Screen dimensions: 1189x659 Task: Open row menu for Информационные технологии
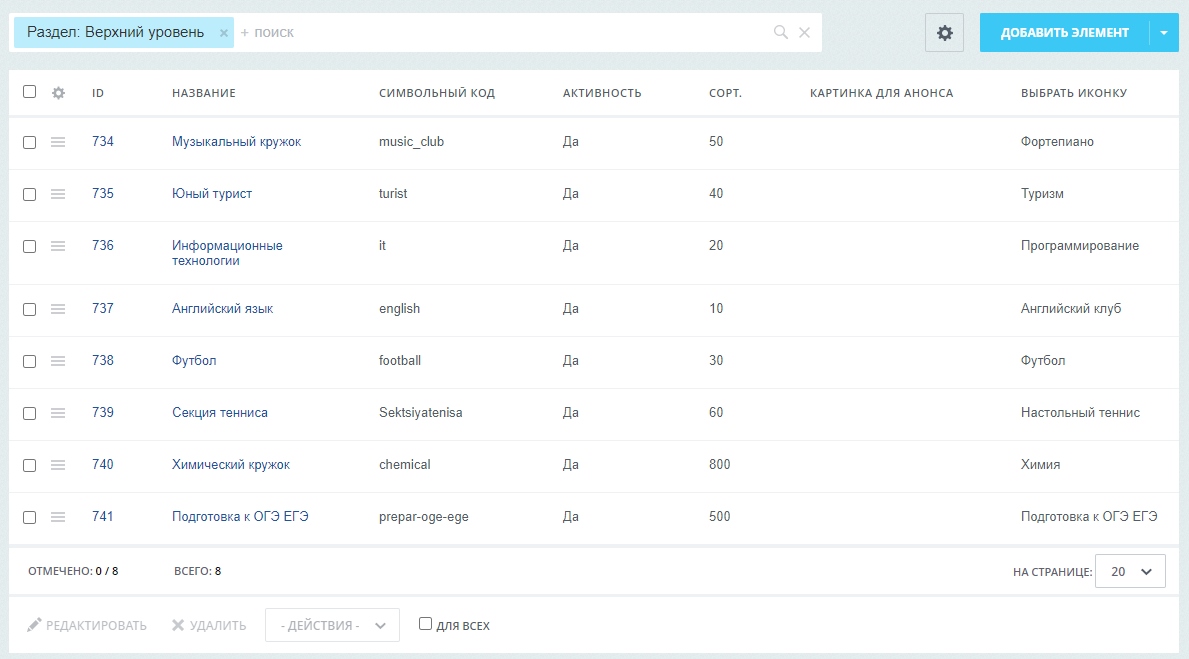58,246
